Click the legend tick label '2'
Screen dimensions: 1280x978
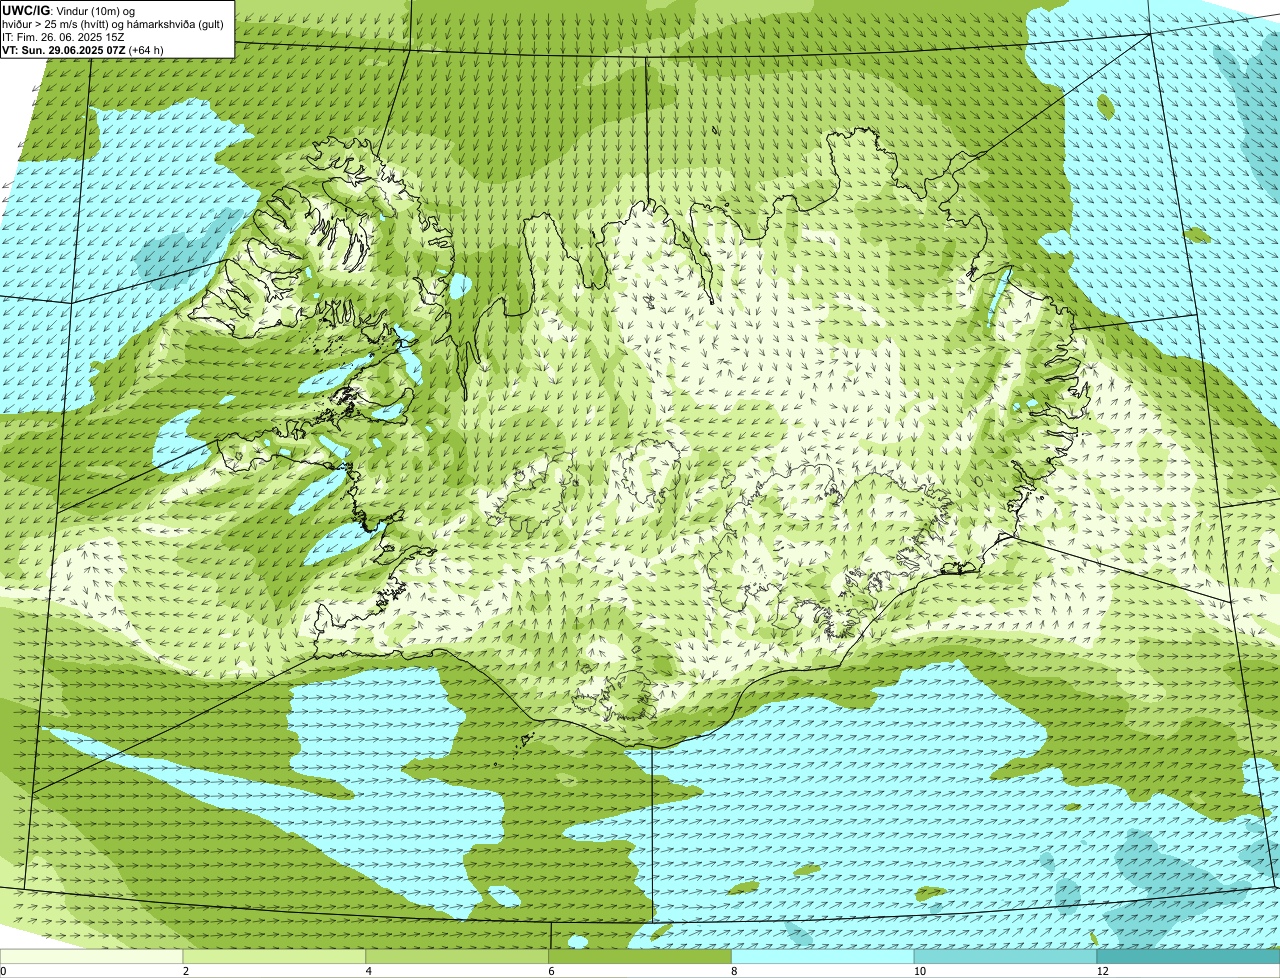186,971
